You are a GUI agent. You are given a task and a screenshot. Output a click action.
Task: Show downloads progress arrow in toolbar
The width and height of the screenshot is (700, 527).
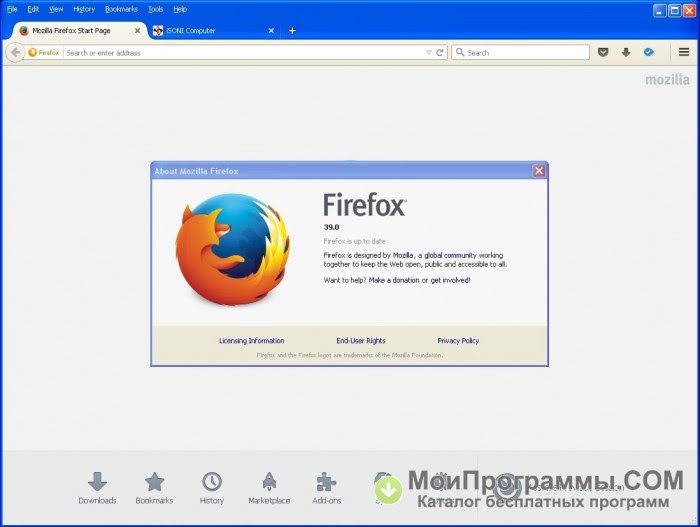(x=626, y=52)
